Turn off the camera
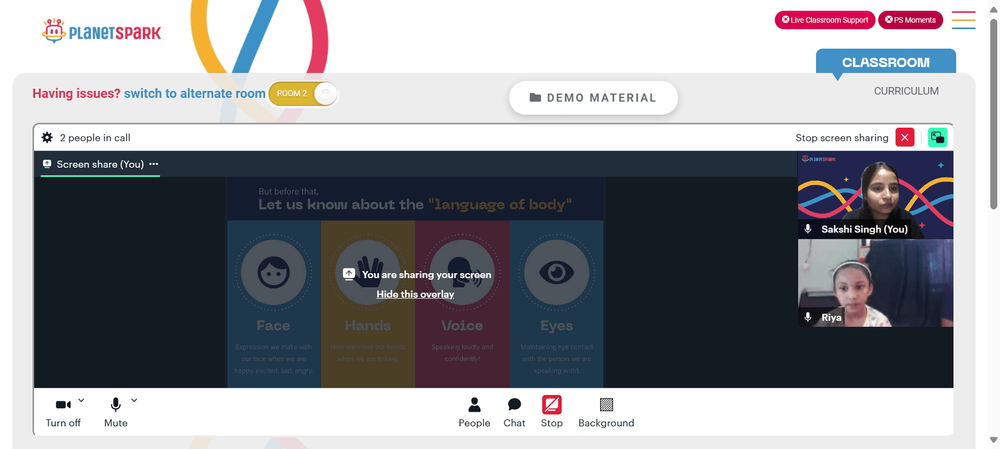1000x449 pixels. tap(63, 413)
